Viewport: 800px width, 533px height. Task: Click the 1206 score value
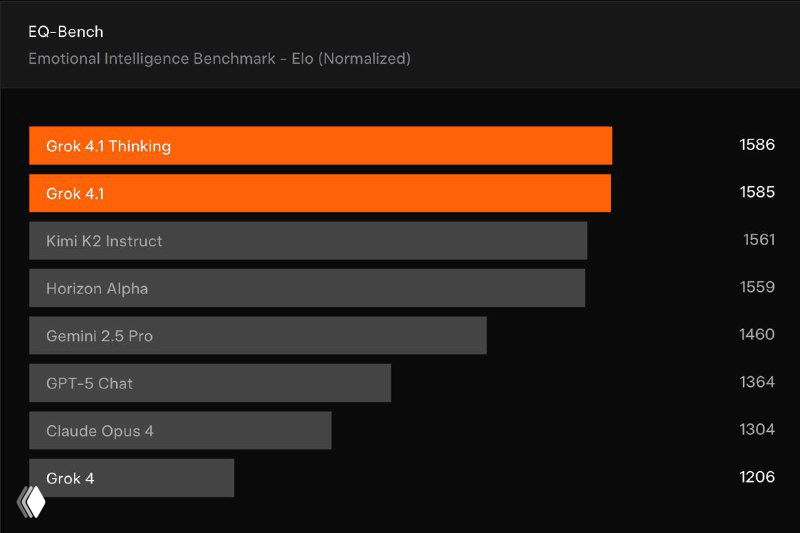(x=757, y=477)
